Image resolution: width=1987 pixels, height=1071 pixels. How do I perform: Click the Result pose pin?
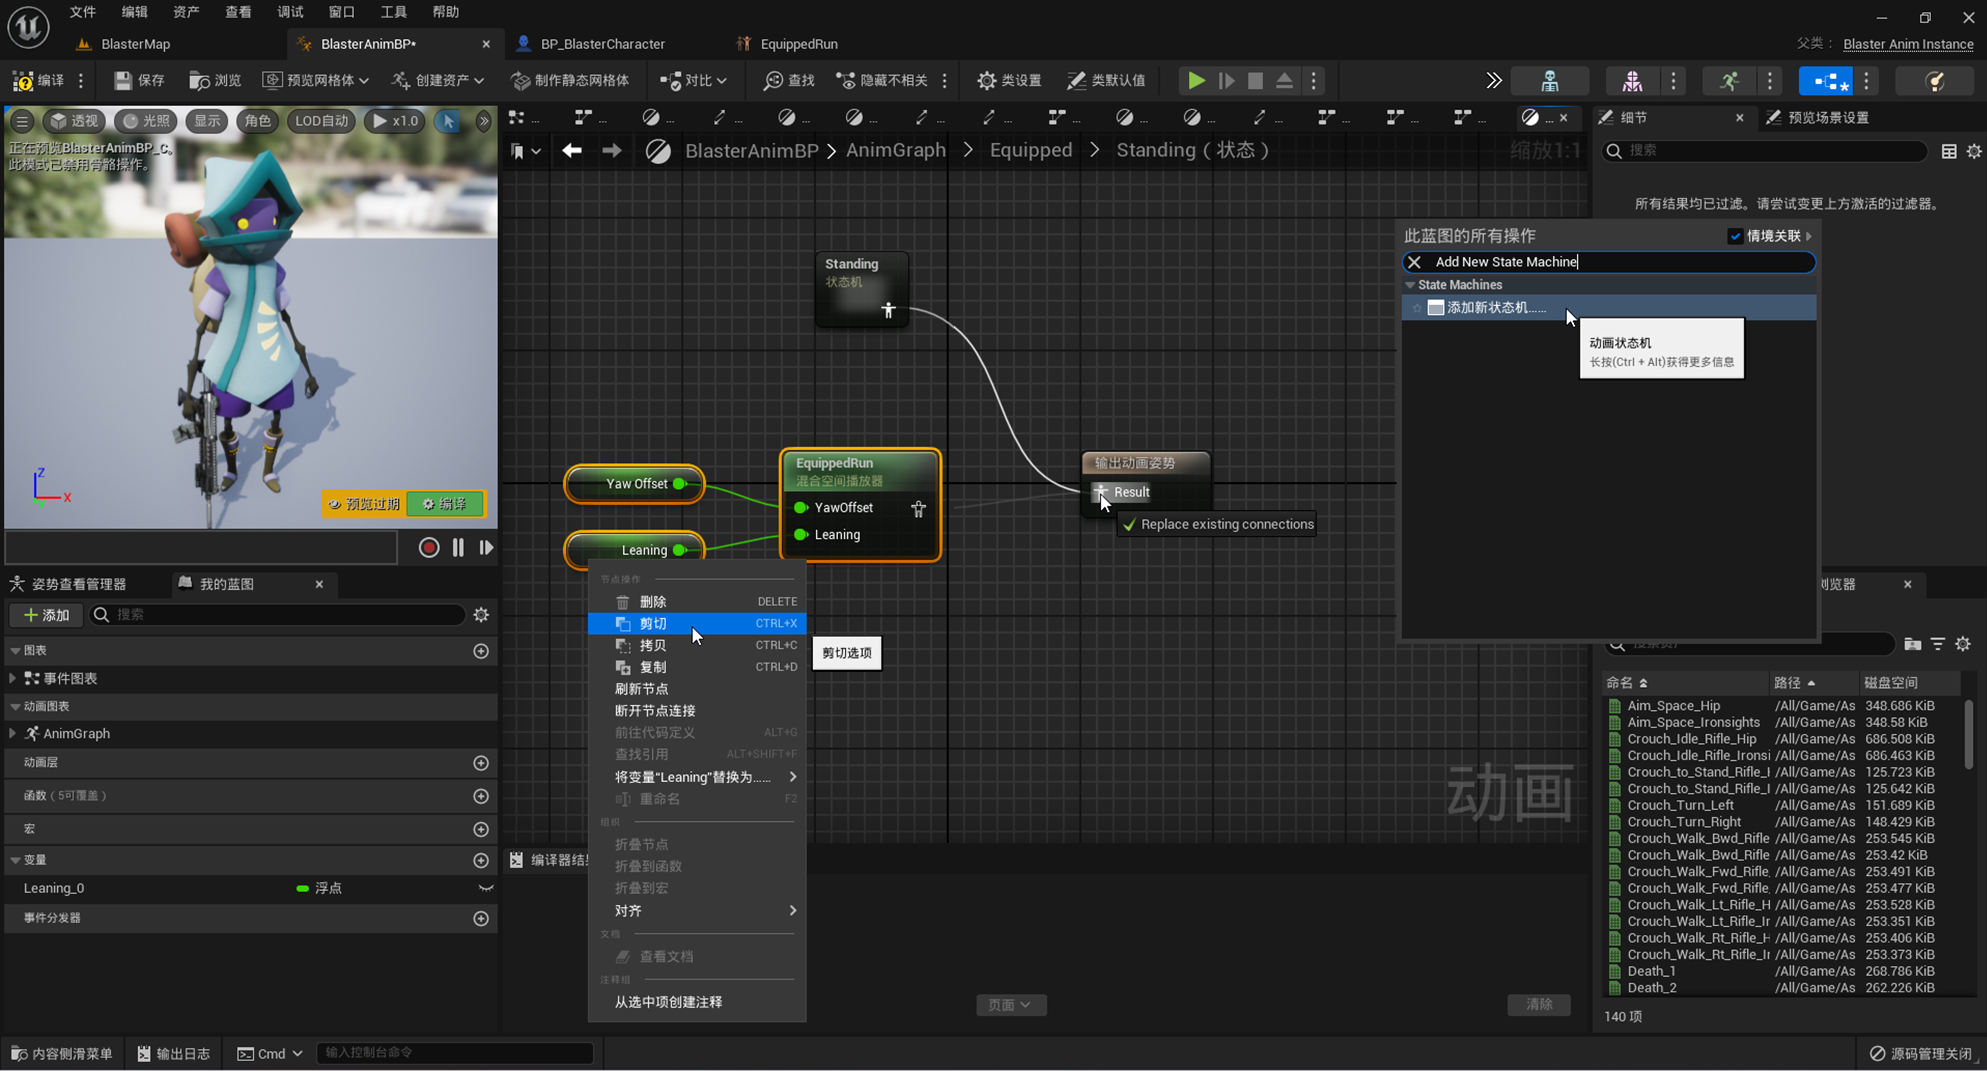coord(1100,491)
